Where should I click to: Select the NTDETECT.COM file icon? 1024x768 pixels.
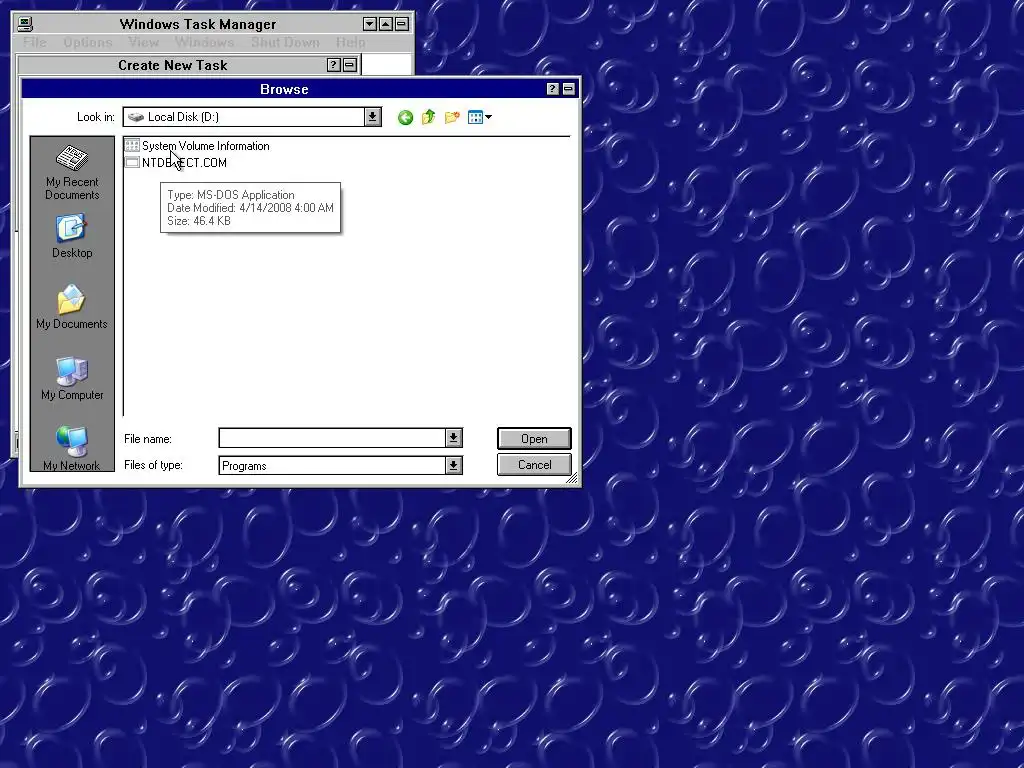132,163
